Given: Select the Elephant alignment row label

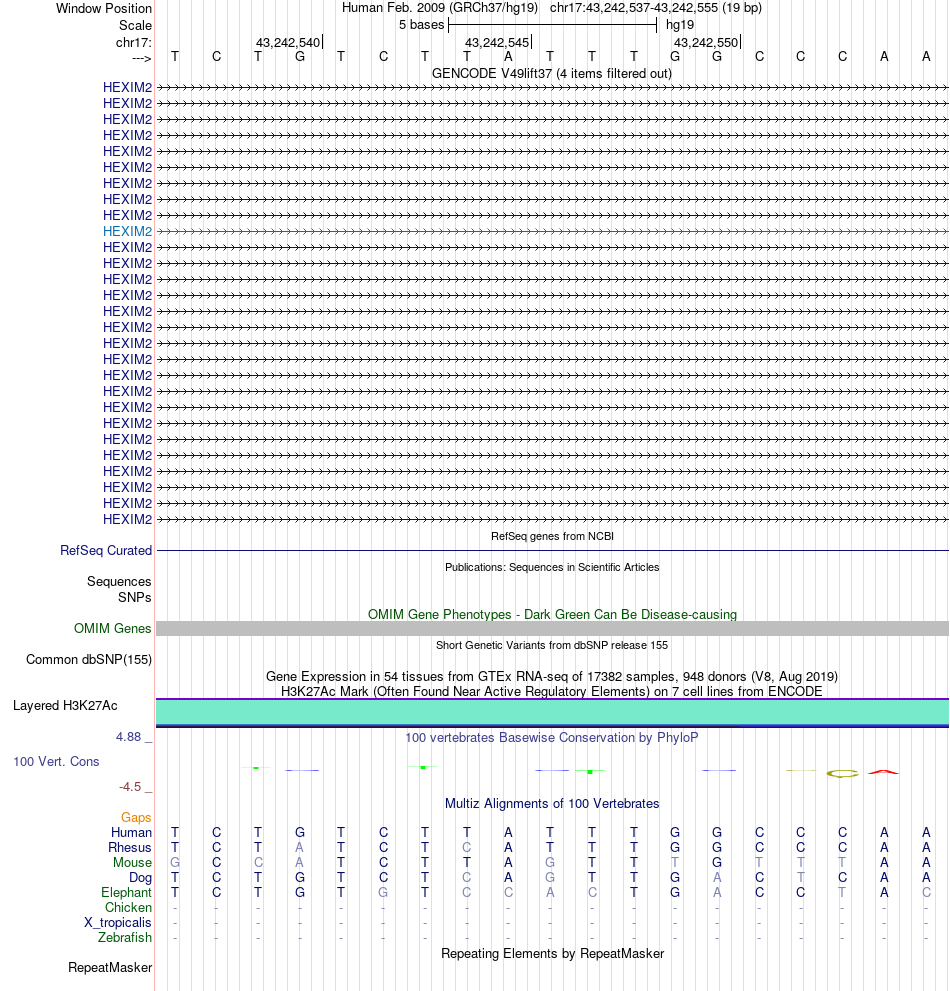Looking at the screenshot, I should pyautogui.click(x=126, y=892).
